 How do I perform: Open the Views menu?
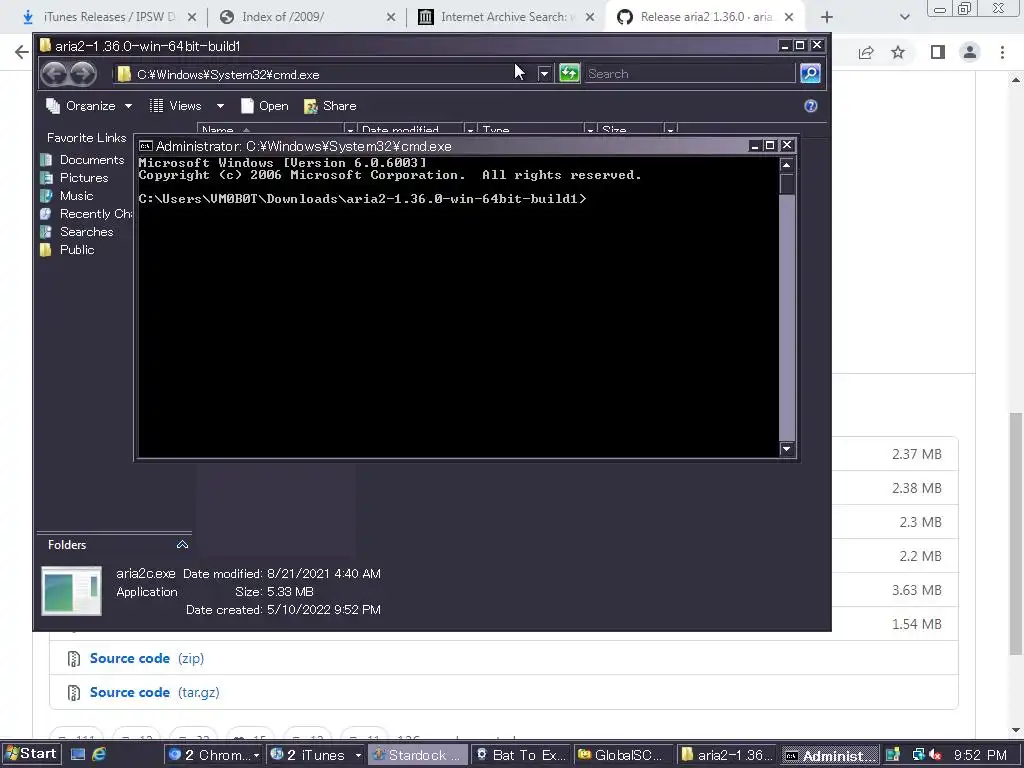point(176,106)
